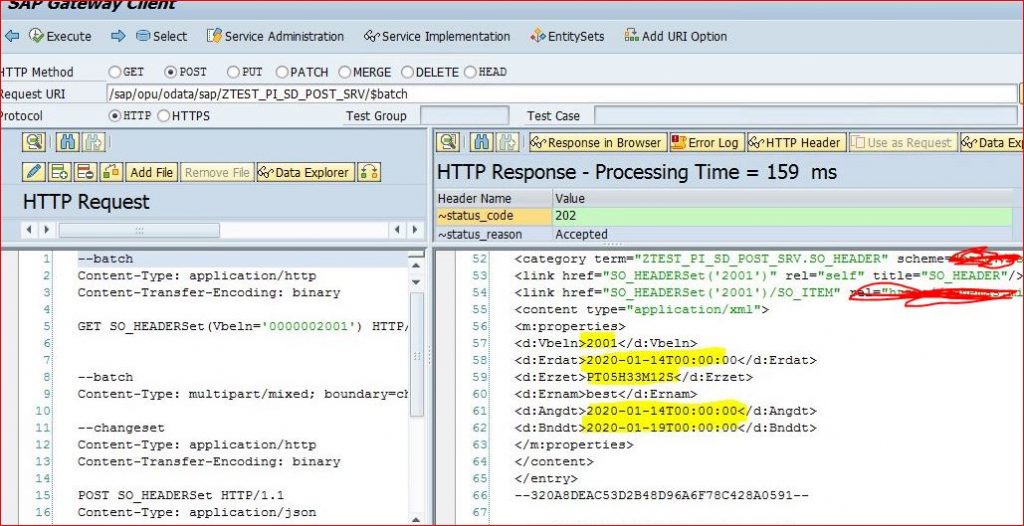Click the Select toolbar button
The width and height of the screenshot is (1024, 526).
point(161,37)
